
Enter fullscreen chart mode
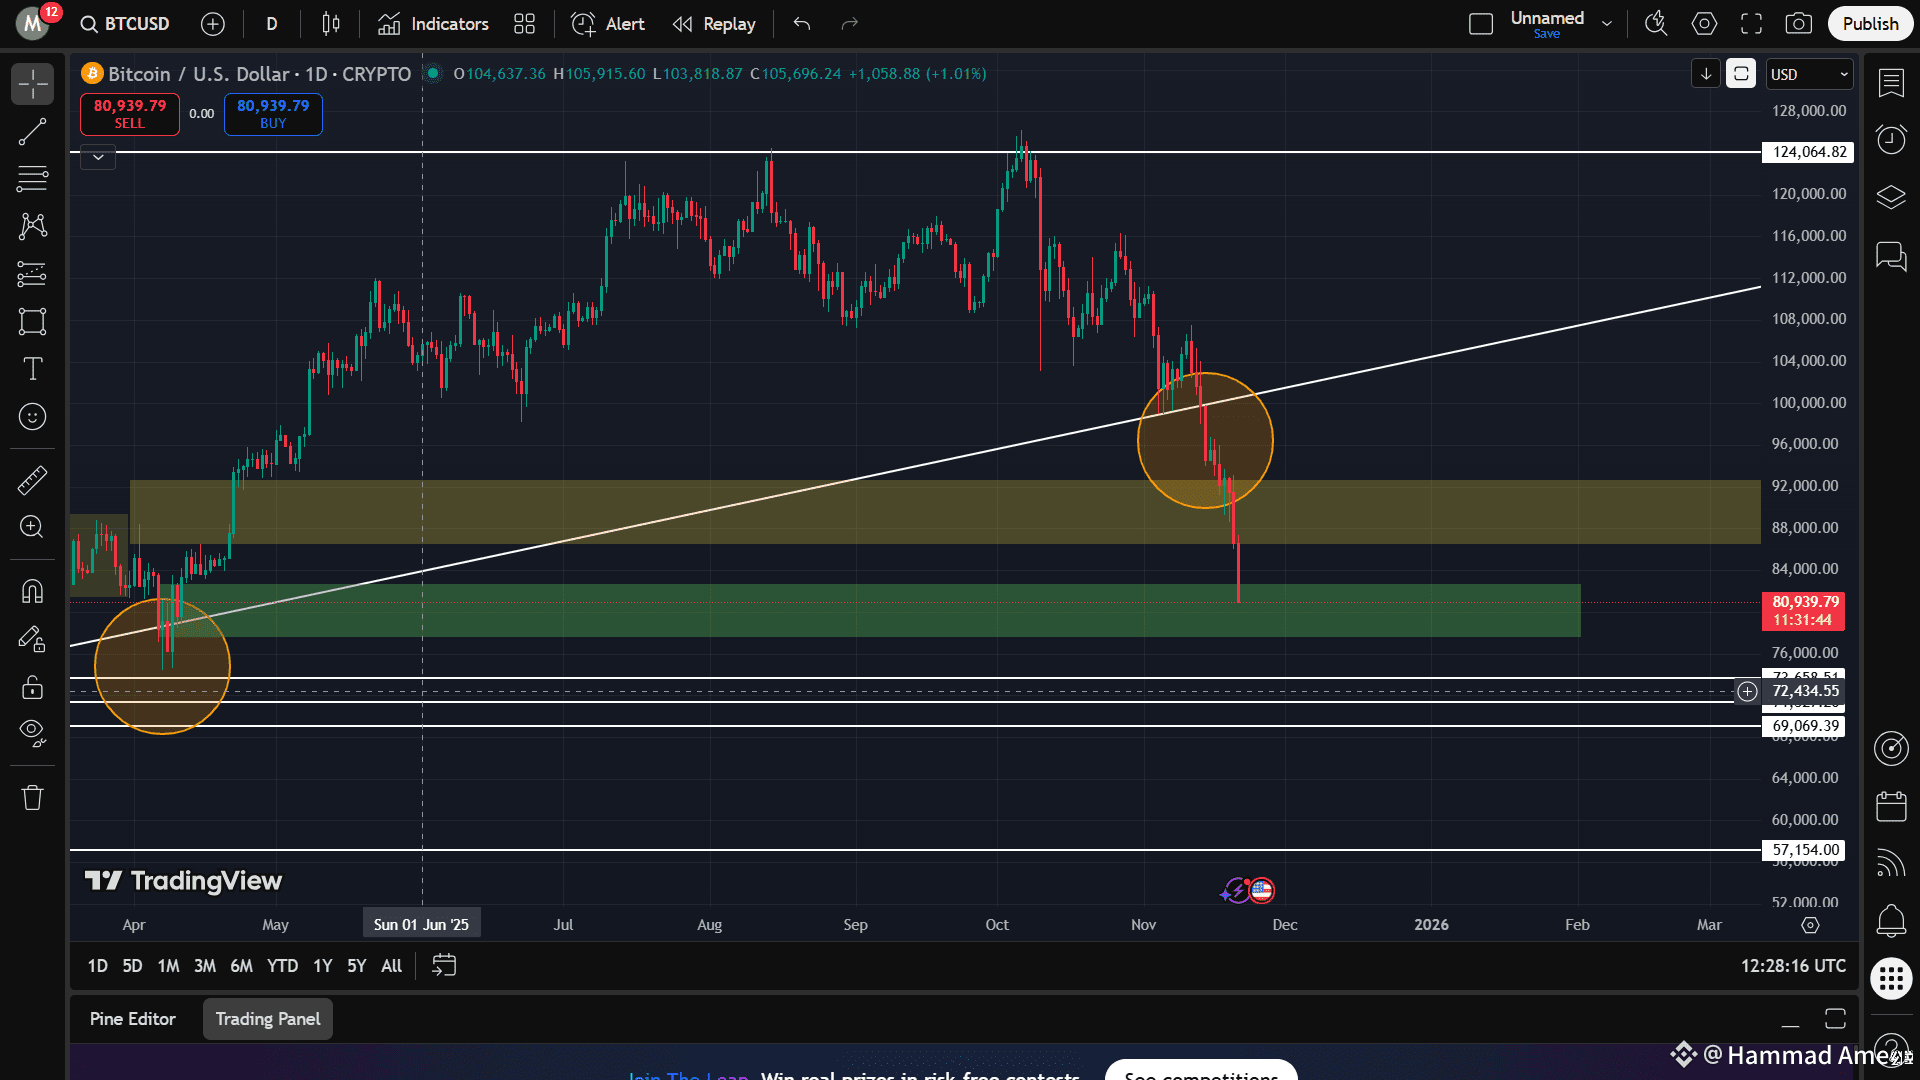tap(1751, 24)
